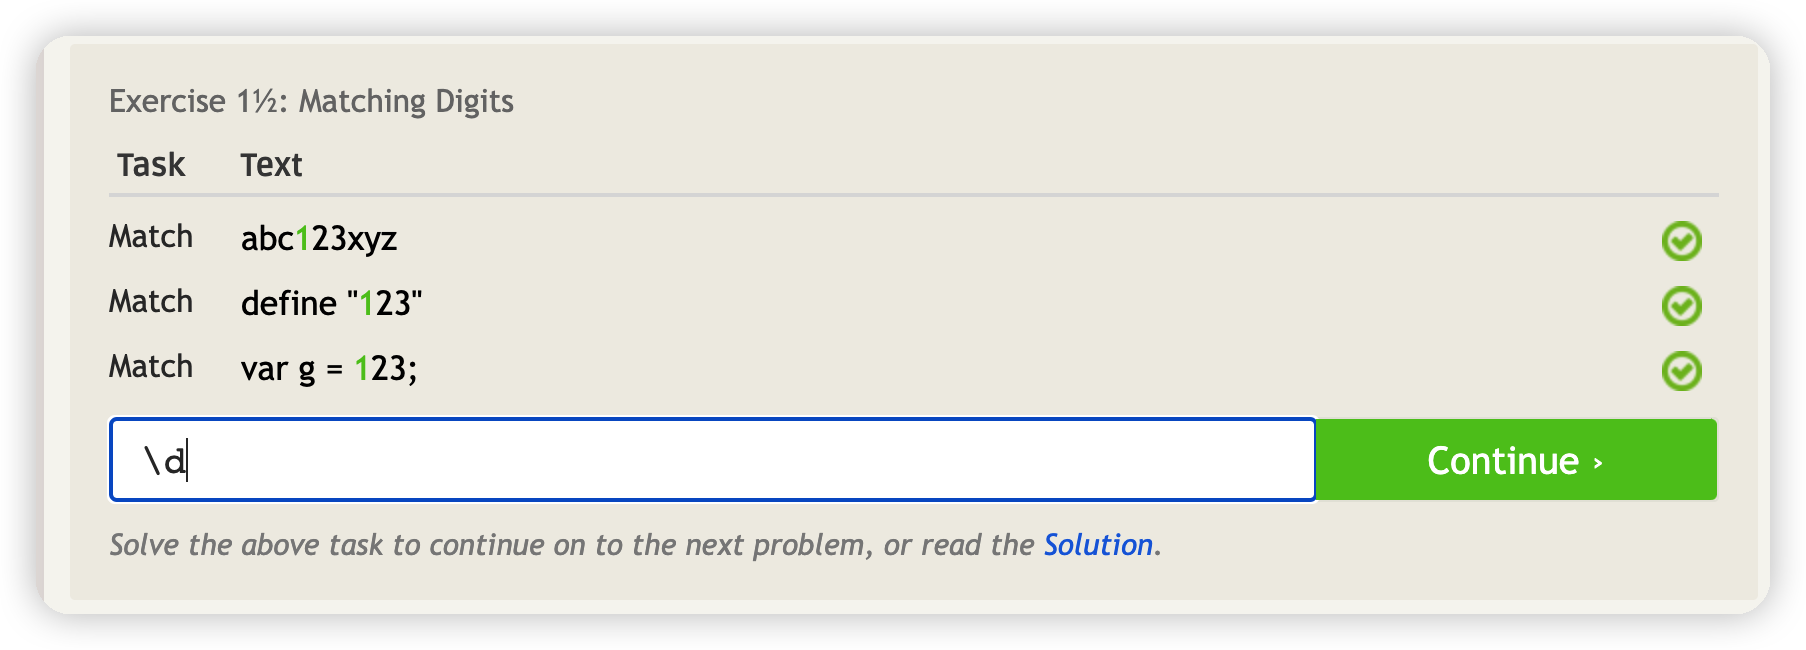Select the var g = 123; text entry

pyautogui.click(x=329, y=369)
